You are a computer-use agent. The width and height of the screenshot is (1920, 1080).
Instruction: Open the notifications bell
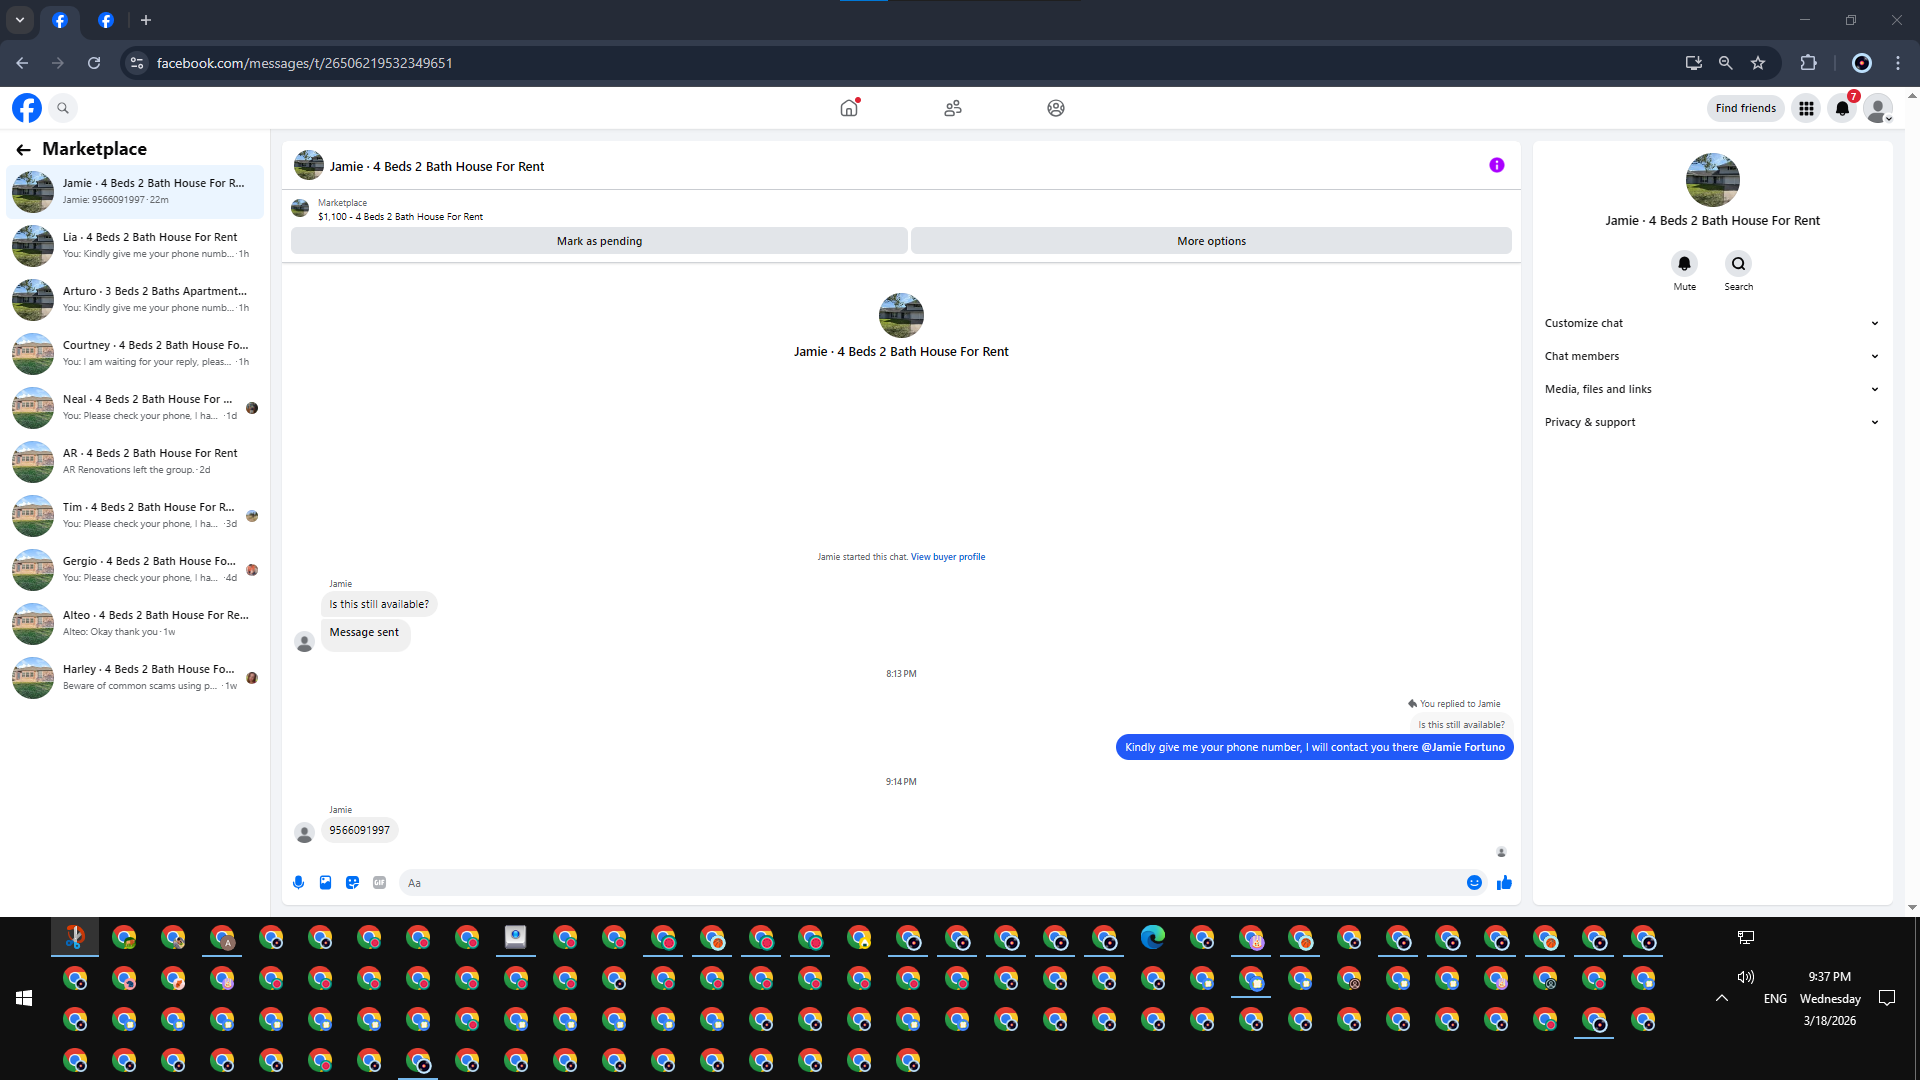(x=1842, y=108)
